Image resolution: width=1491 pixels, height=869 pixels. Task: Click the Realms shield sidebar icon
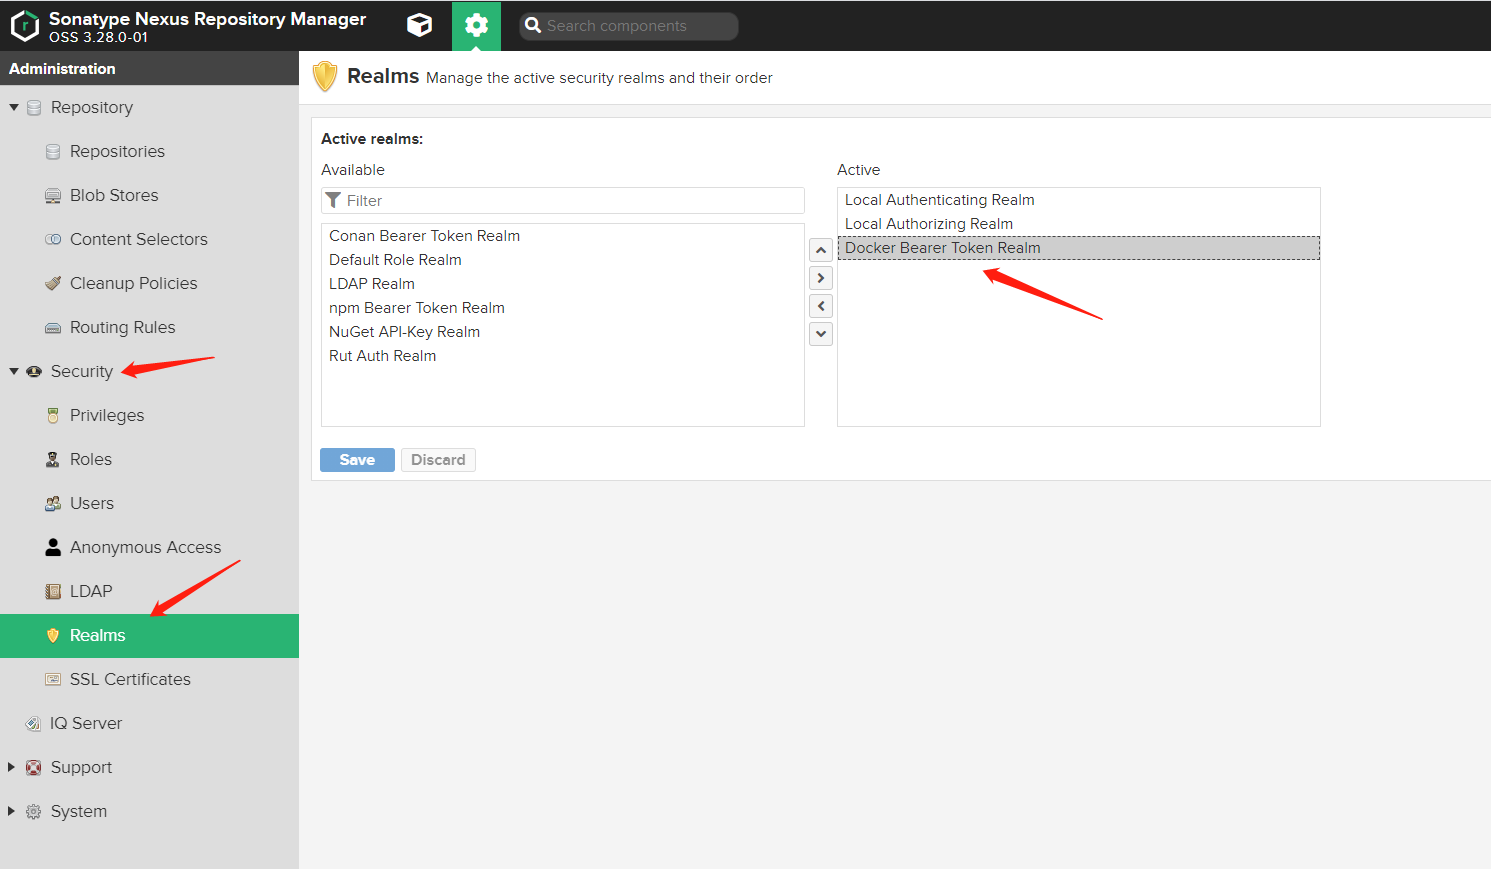tap(53, 635)
